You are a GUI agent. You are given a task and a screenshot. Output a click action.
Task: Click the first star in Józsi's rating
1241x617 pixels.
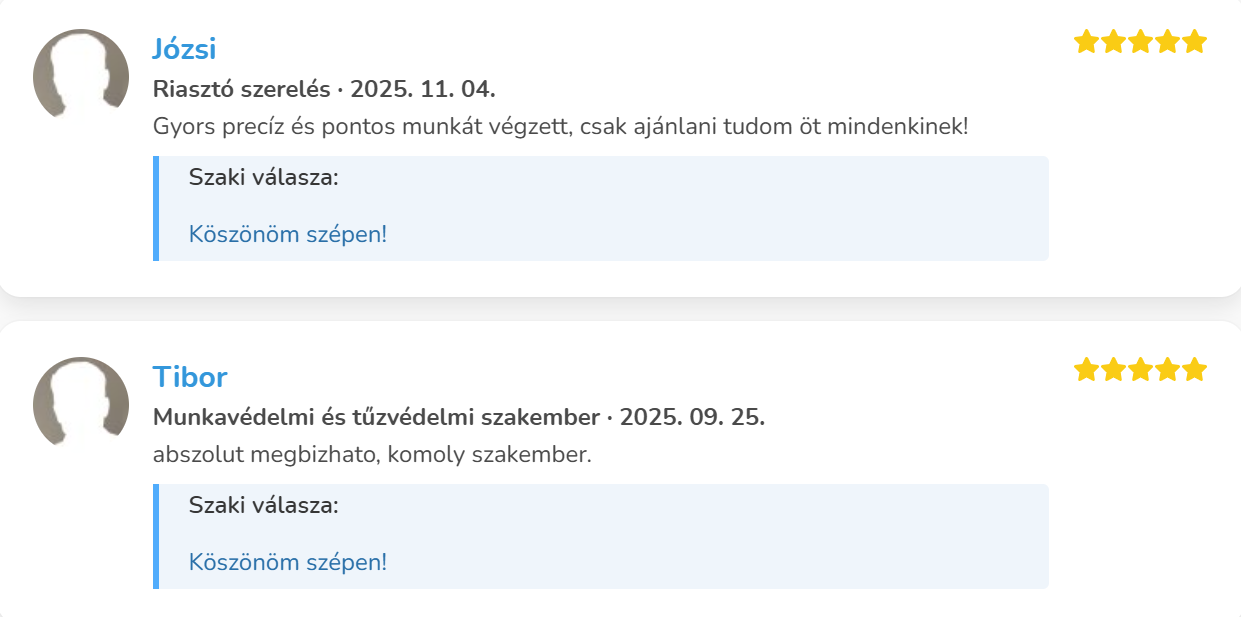coord(1086,42)
